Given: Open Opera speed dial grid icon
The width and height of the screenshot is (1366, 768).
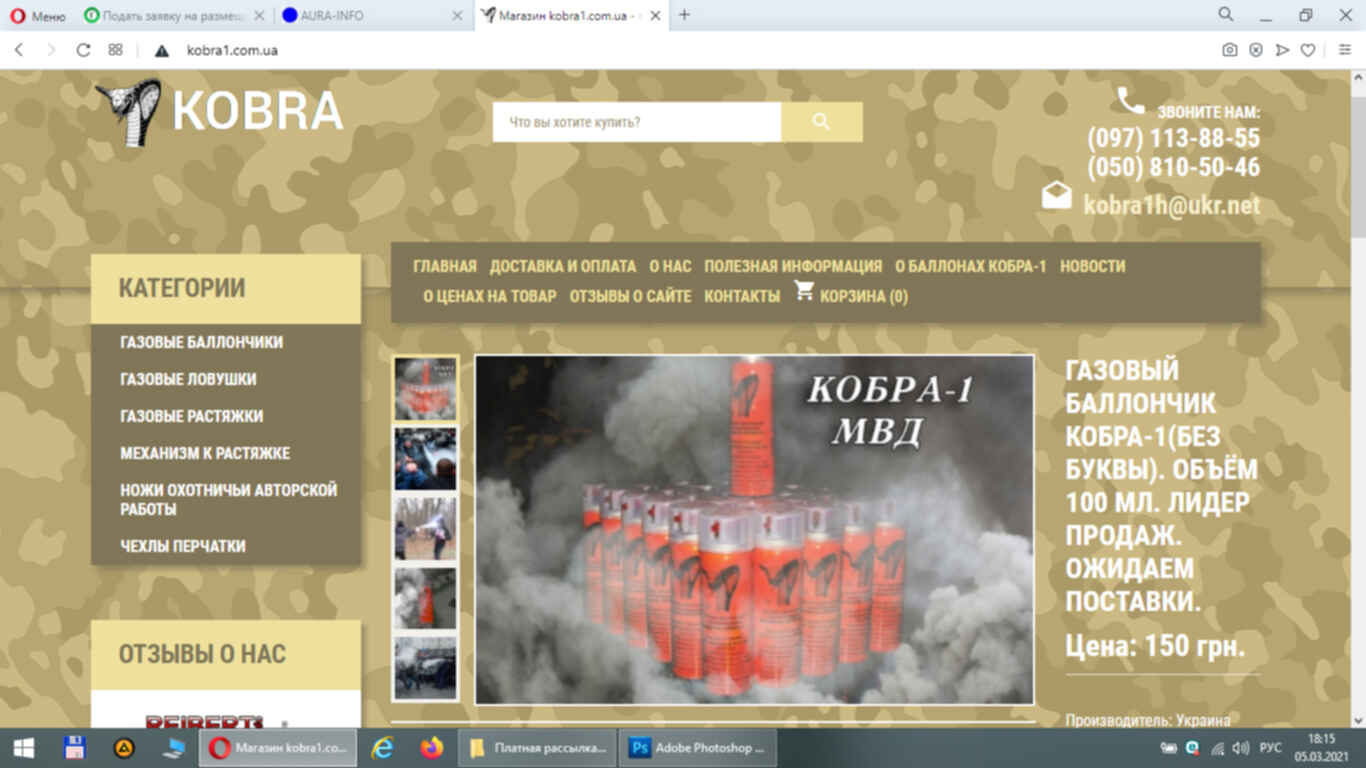Looking at the screenshot, I should (115, 50).
